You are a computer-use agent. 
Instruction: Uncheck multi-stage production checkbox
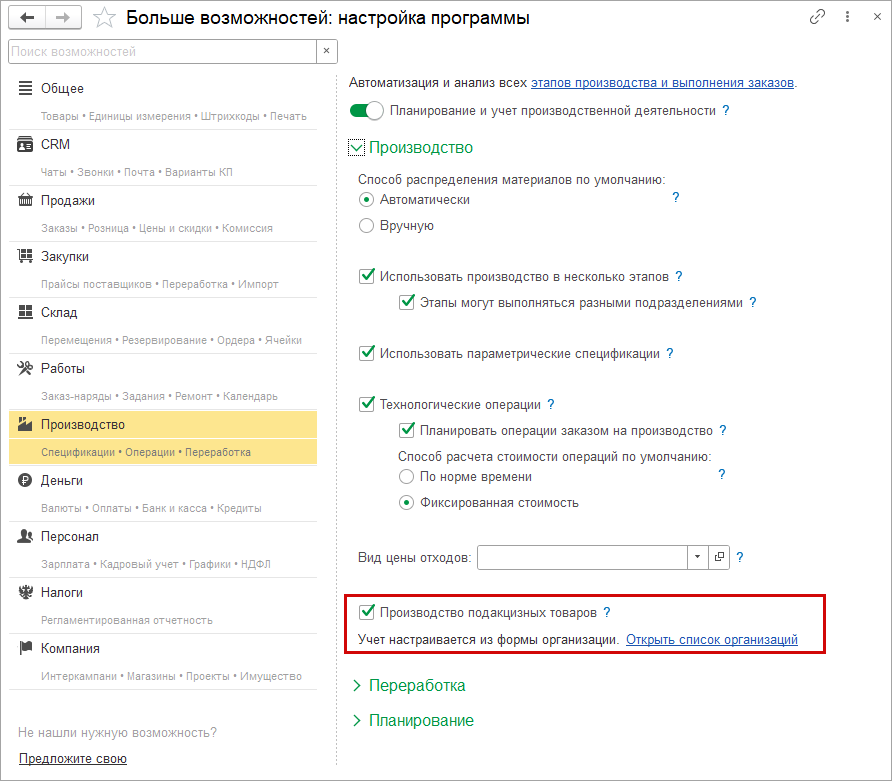point(367,276)
